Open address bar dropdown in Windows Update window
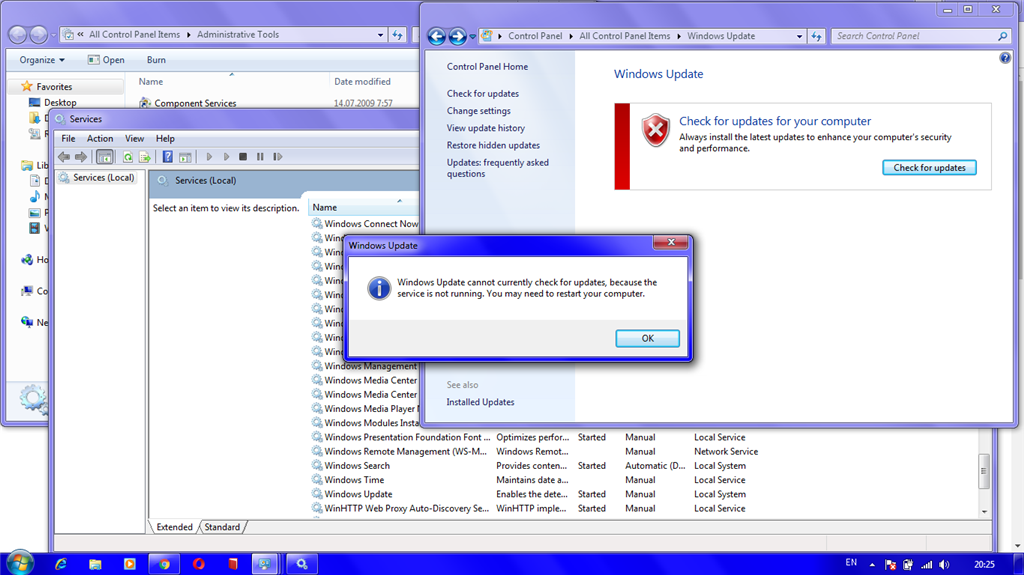This screenshot has width=1024, height=575. pos(799,37)
